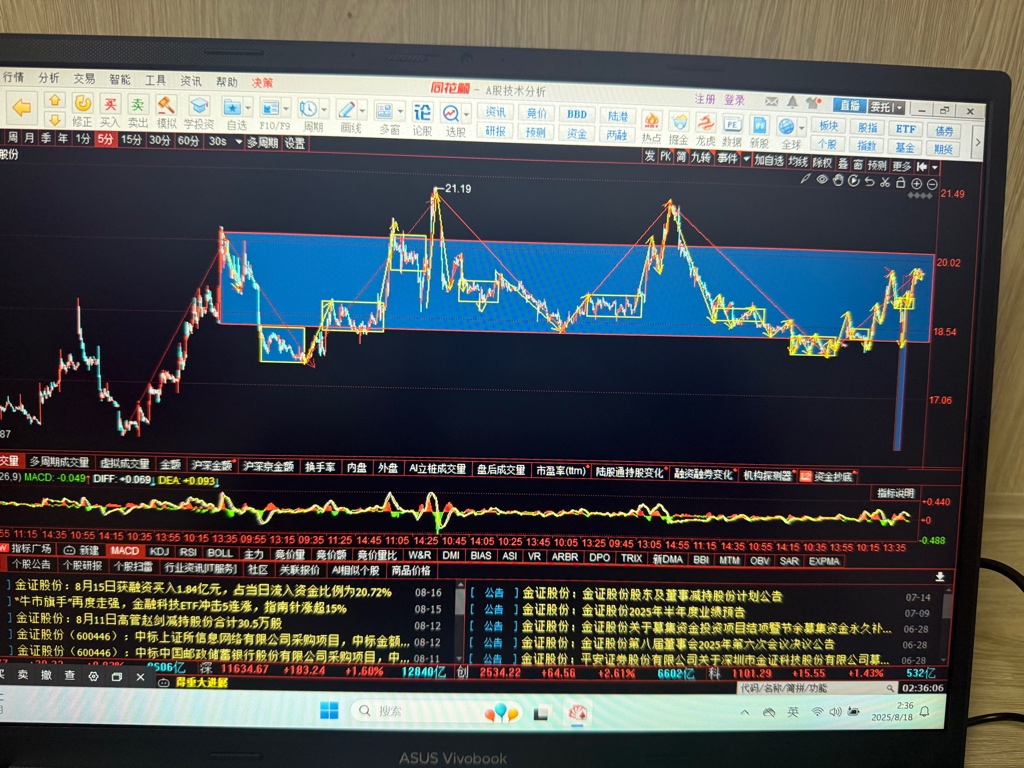Click the scissors icon above chart
Image resolution: width=1024 pixels, height=768 pixels.
pyautogui.click(x=885, y=182)
